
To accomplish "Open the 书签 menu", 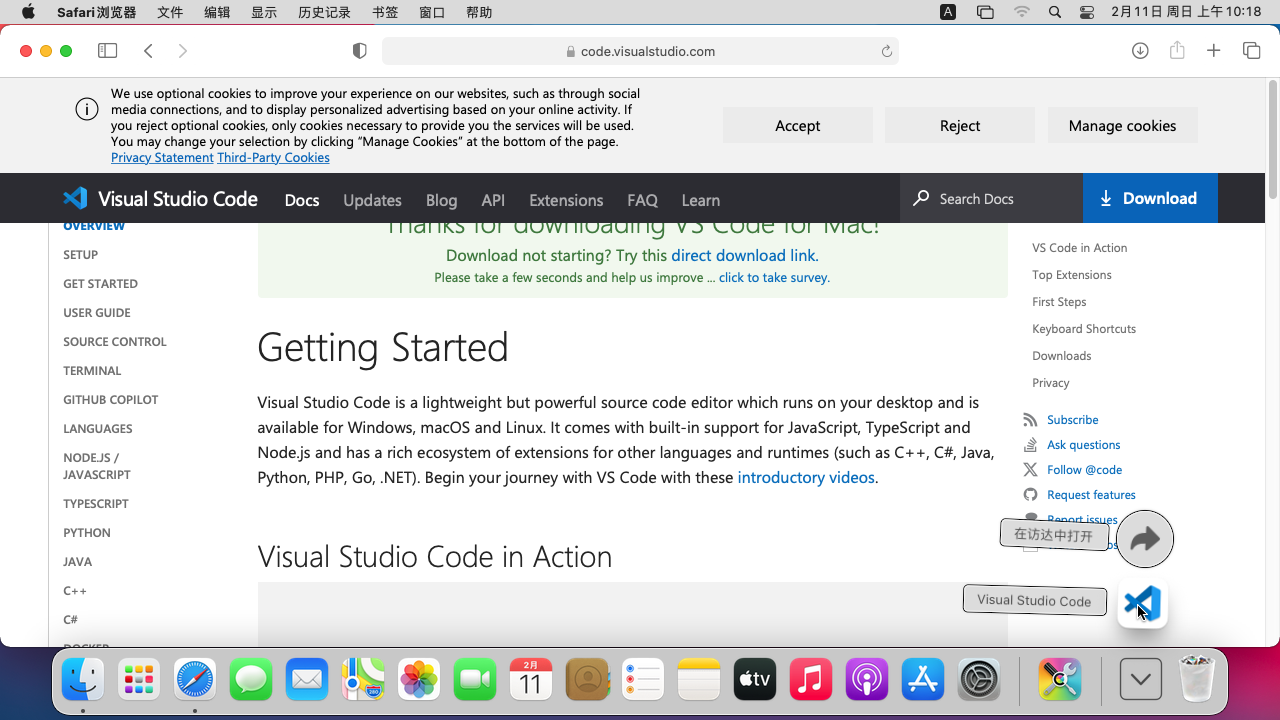I will point(385,13).
